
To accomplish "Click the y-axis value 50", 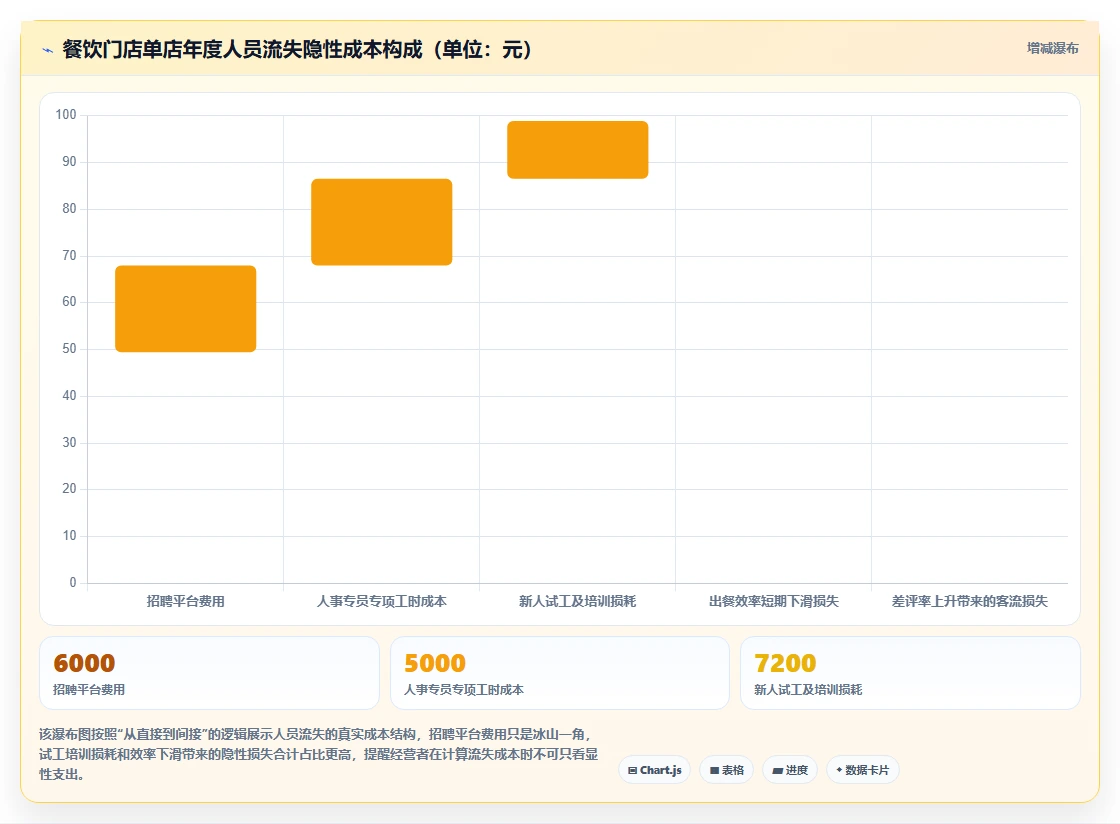I will pos(69,348).
